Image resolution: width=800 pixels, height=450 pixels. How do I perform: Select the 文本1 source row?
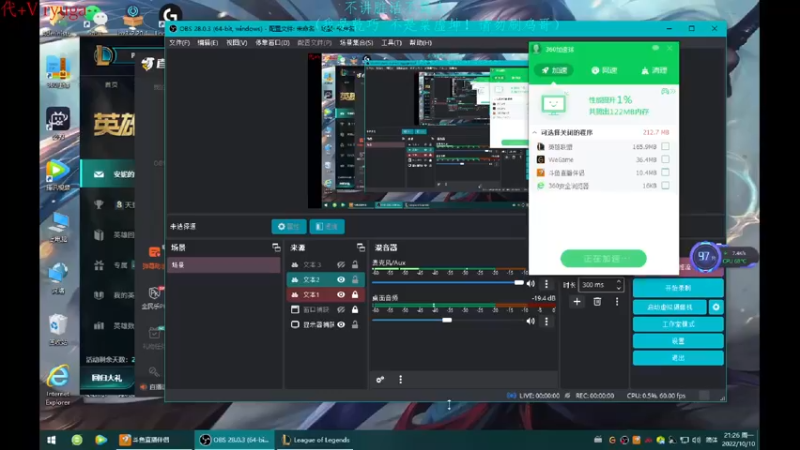click(326, 294)
